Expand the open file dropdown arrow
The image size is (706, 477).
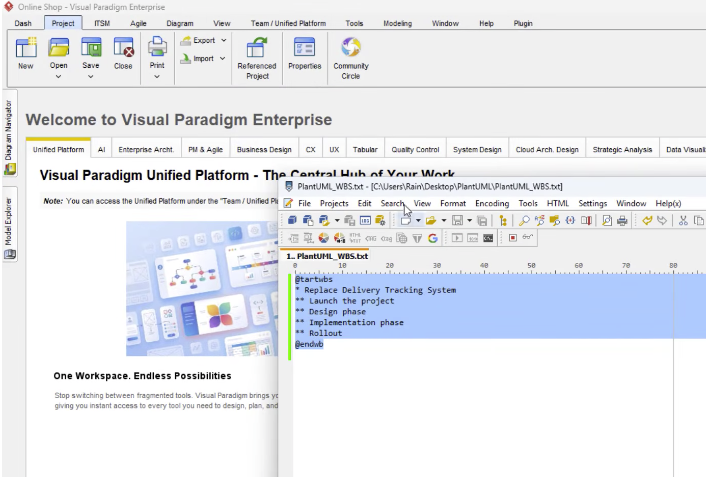(444, 221)
